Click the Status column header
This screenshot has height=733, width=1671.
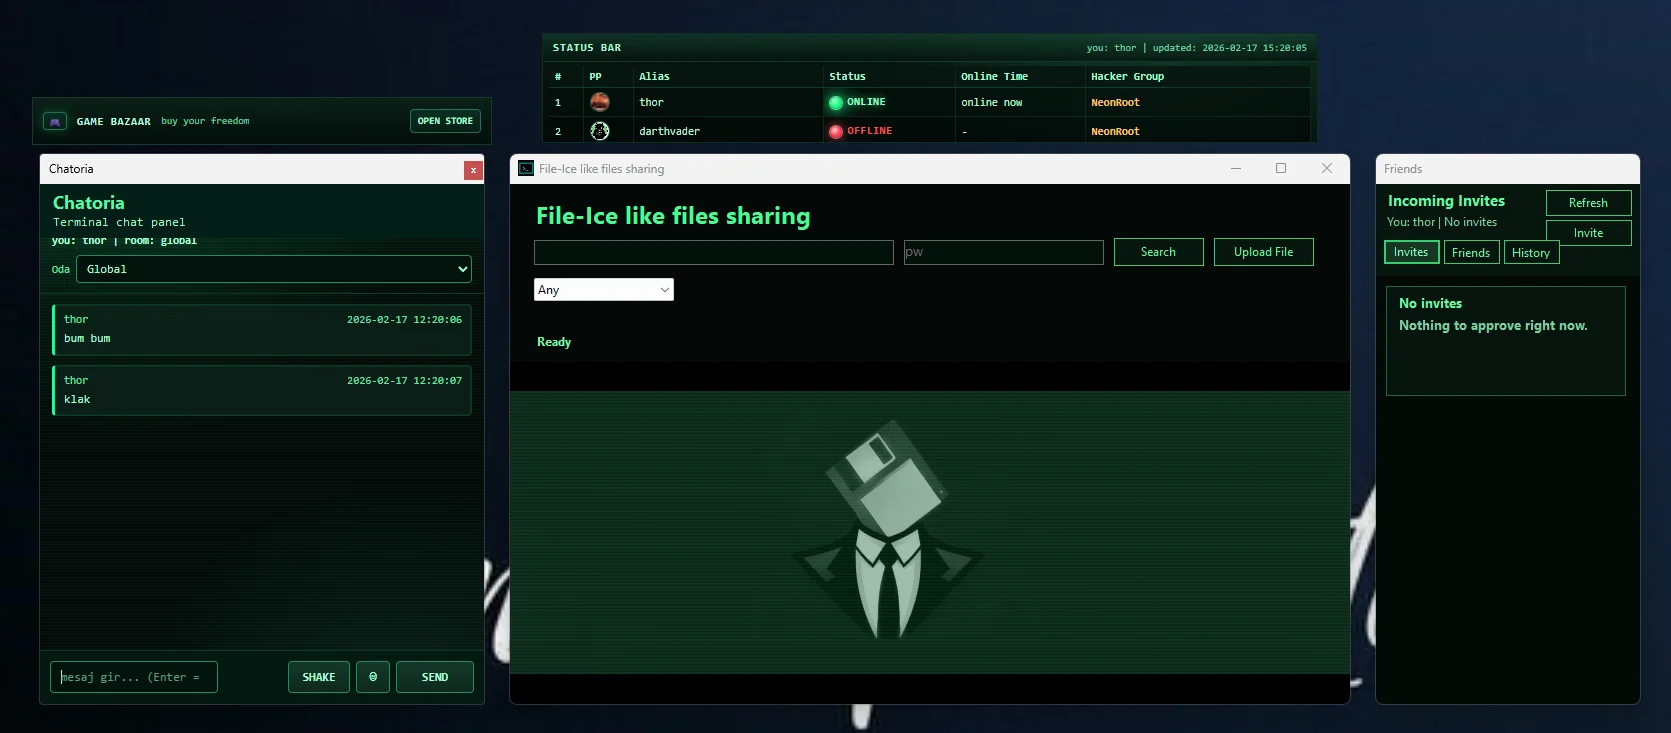[847, 76]
